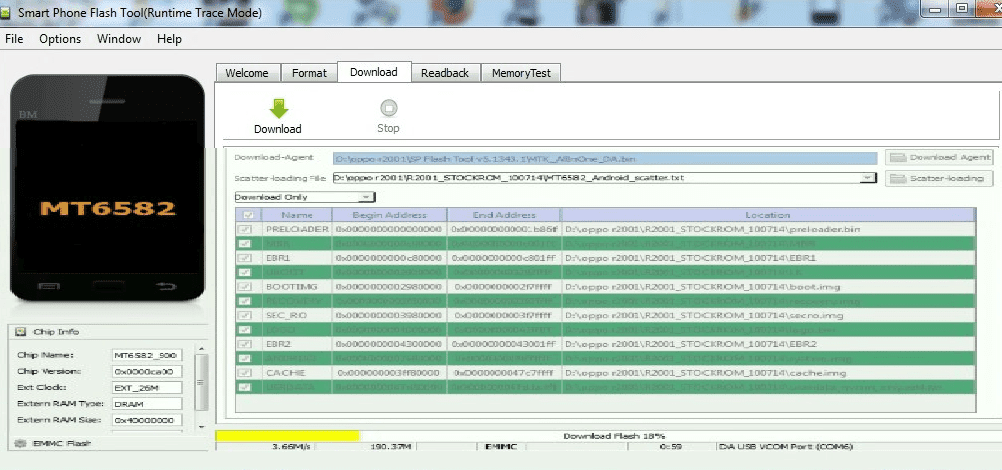Click the End Address column header
This screenshot has width=1002, height=470.
pyautogui.click(x=504, y=215)
